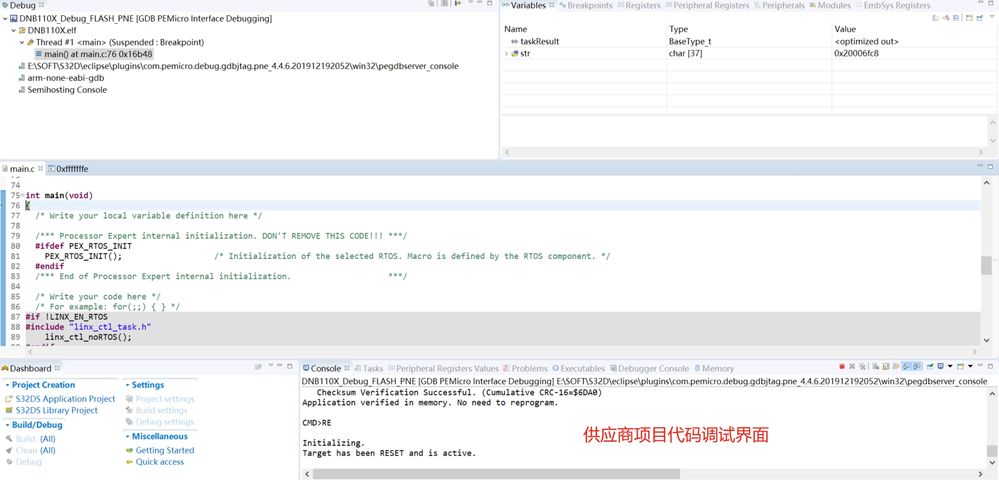
Task: Open the Peripheral Registers tab
Action: click(x=707, y=5)
